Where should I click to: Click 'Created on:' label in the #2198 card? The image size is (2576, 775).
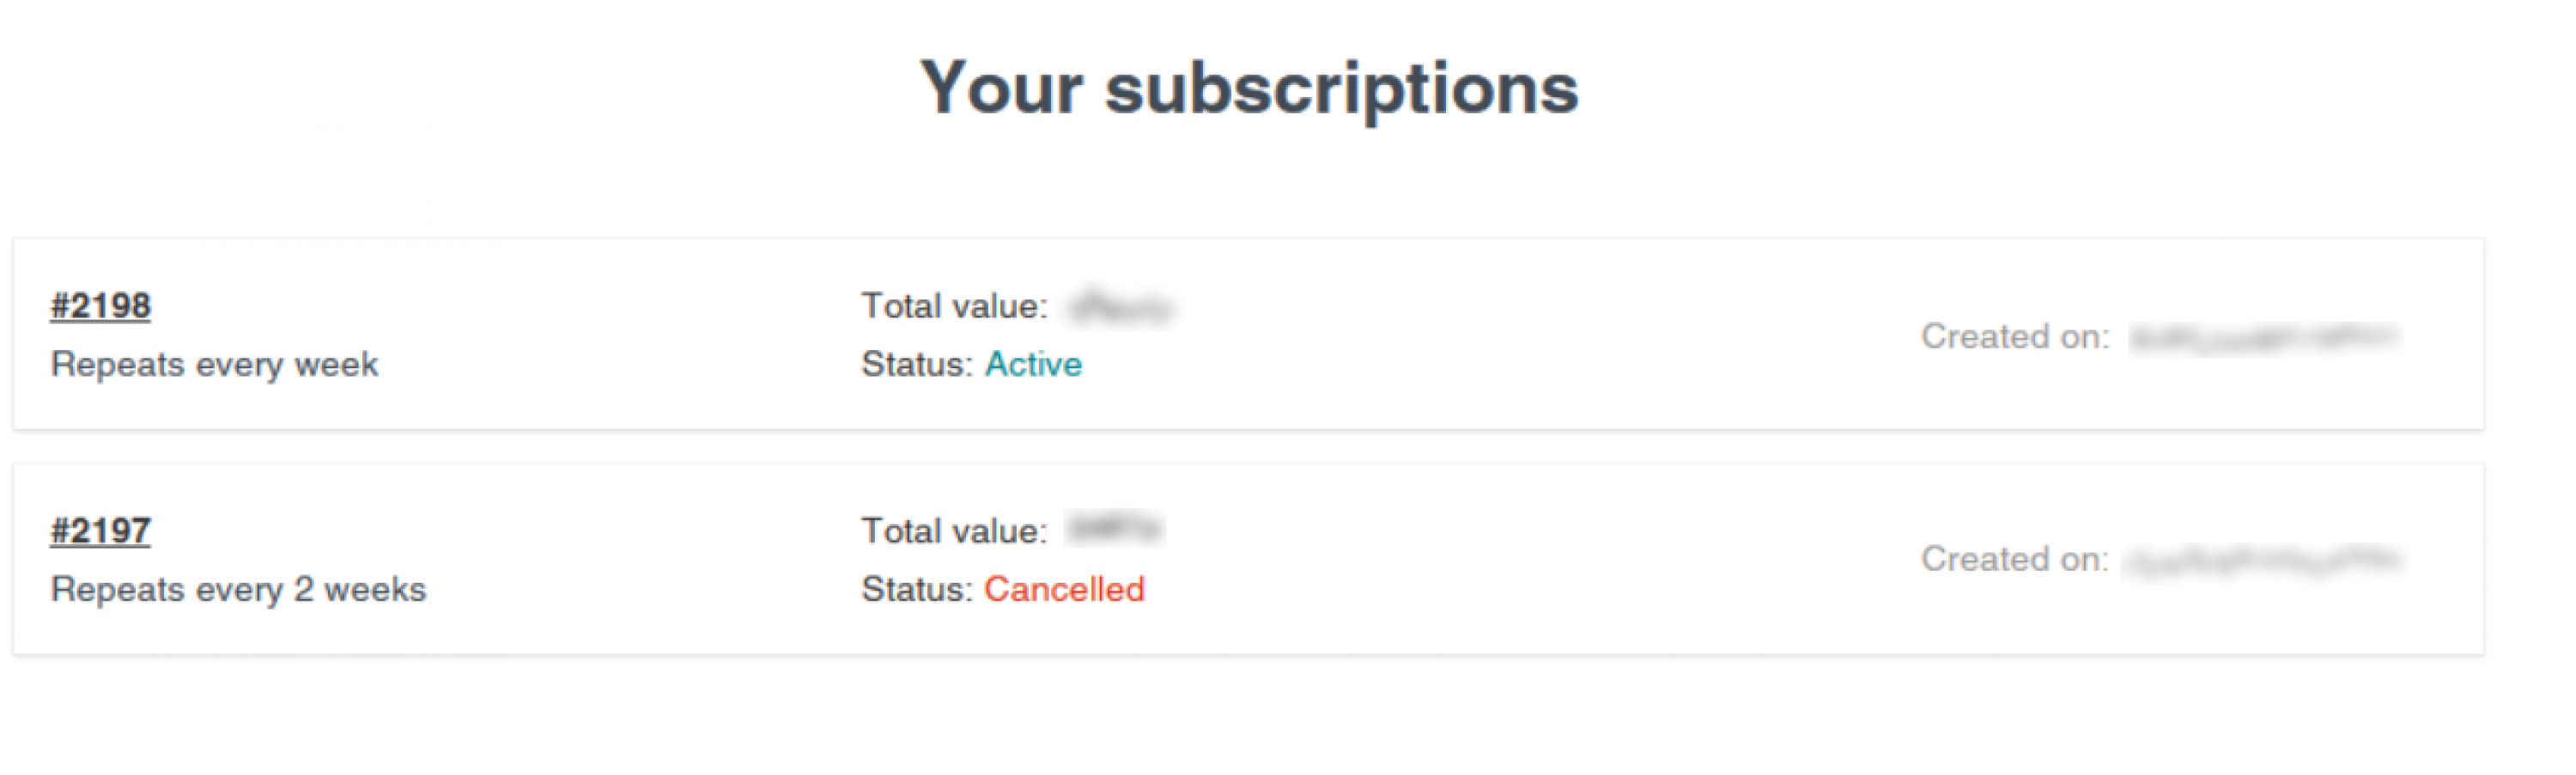tap(2015, 337)
